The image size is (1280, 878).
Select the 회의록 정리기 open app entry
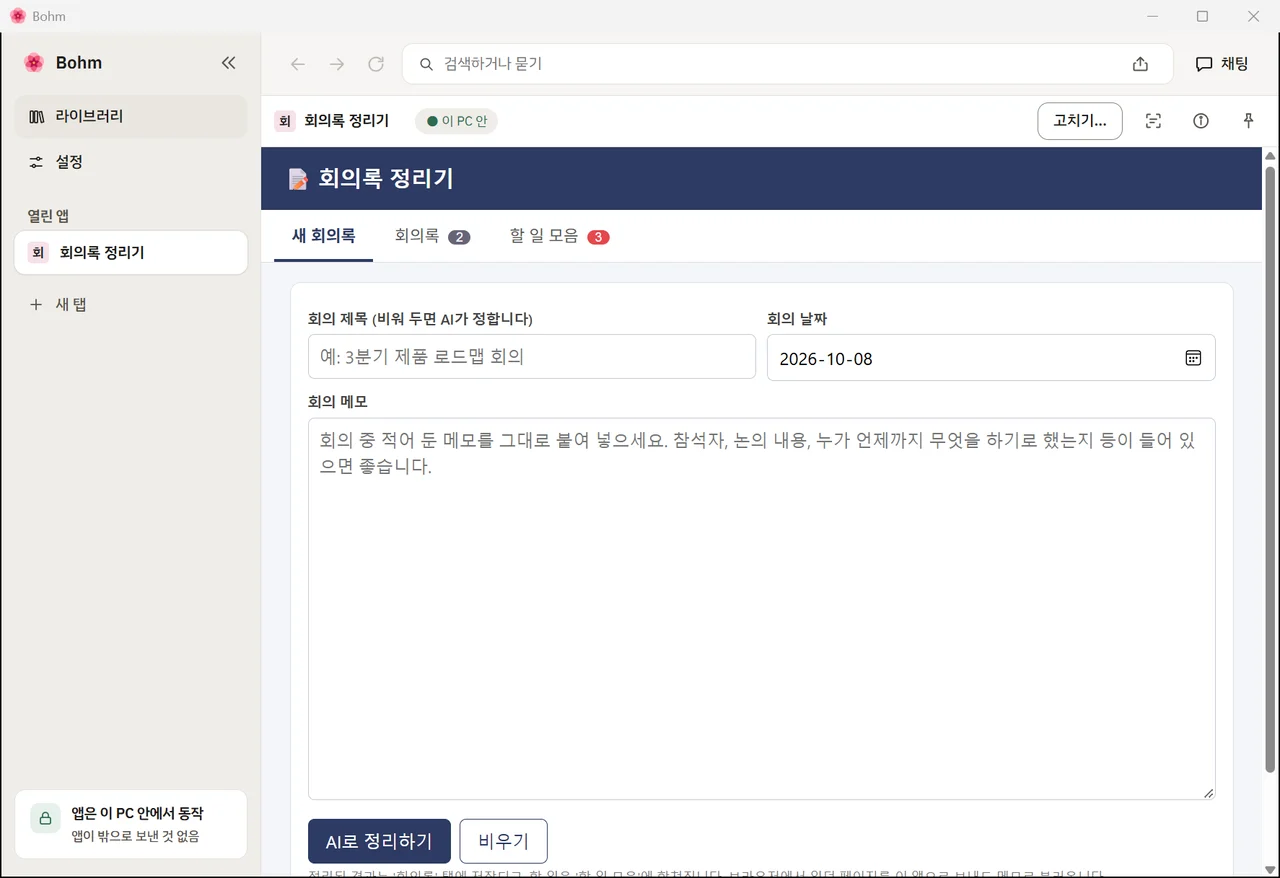click(131, 253)
